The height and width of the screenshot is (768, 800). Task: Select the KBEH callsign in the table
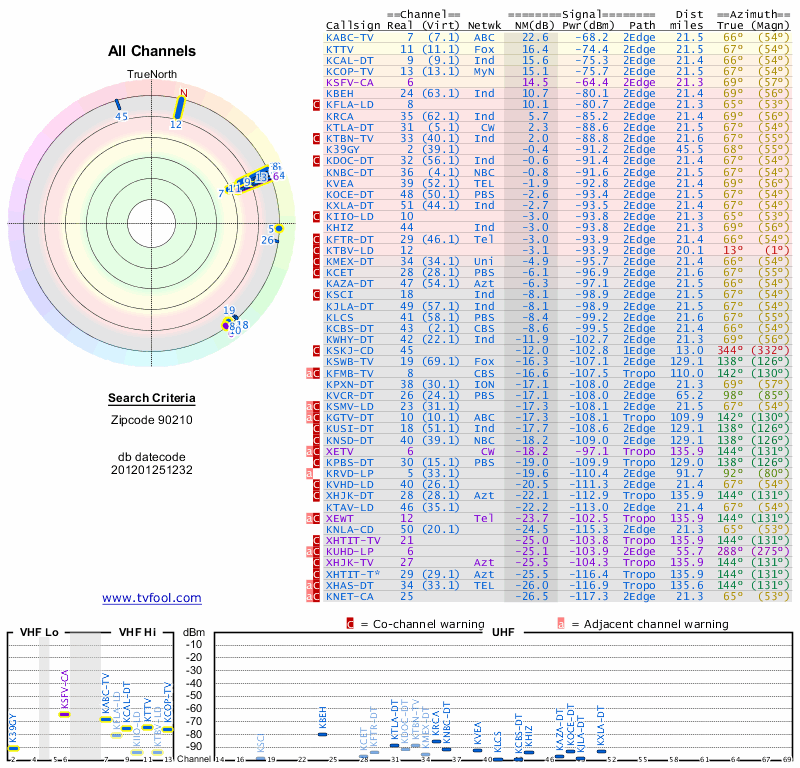(340, 93)
